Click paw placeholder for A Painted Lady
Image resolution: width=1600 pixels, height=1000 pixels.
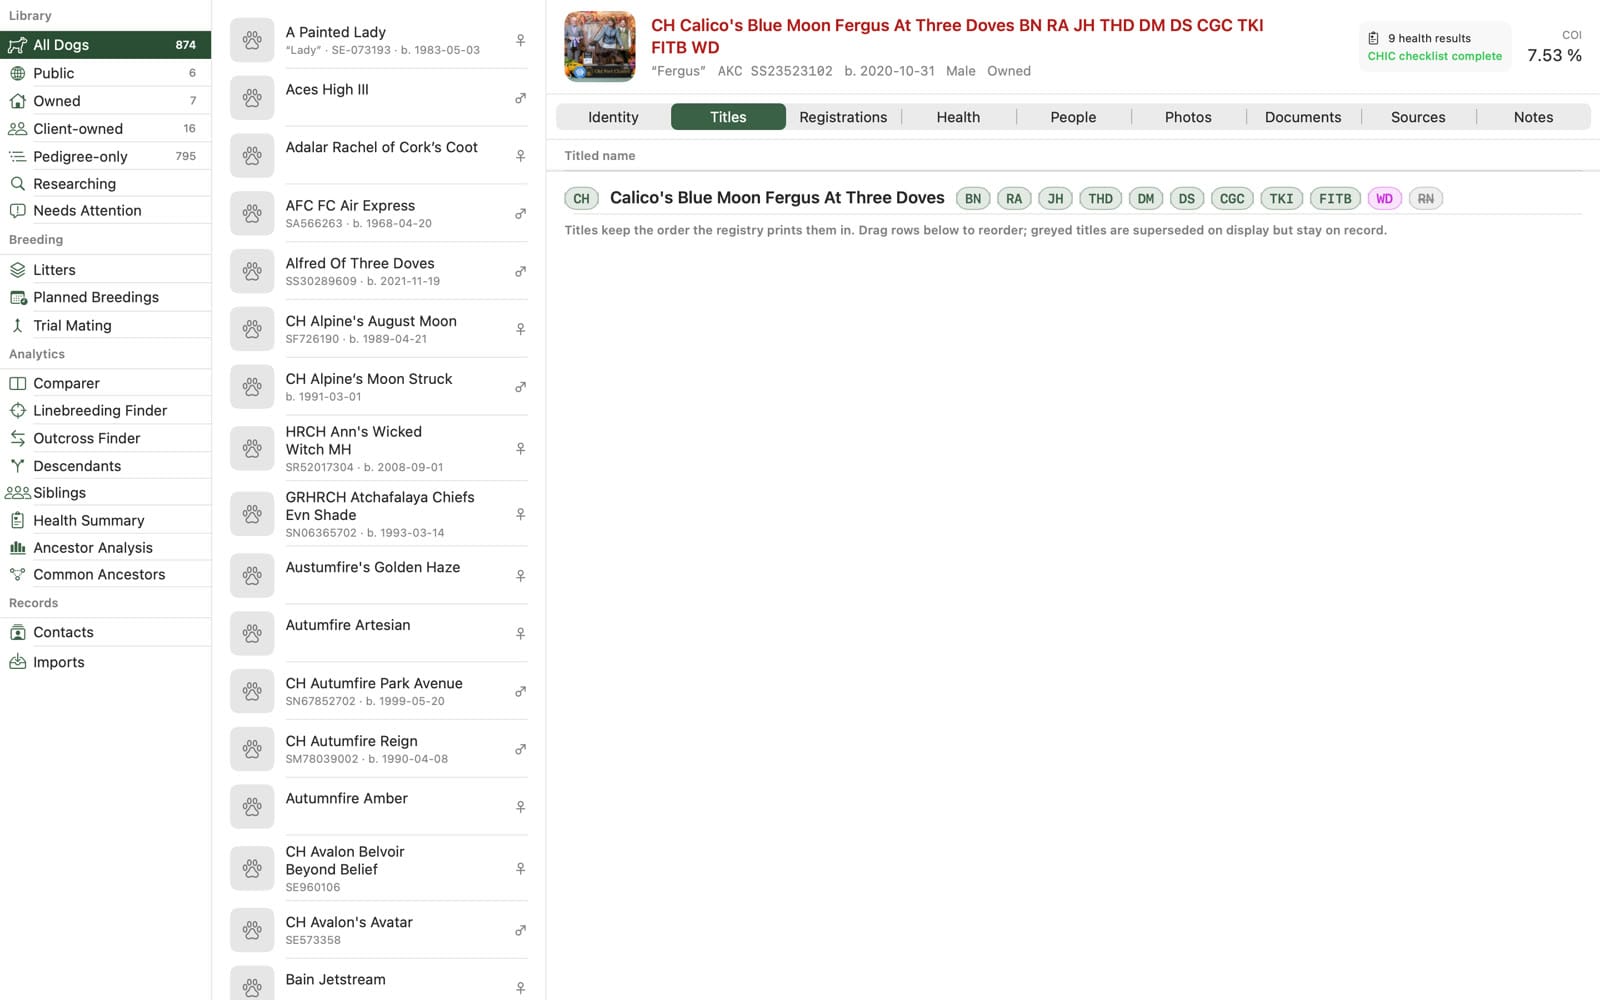(252, 40)
